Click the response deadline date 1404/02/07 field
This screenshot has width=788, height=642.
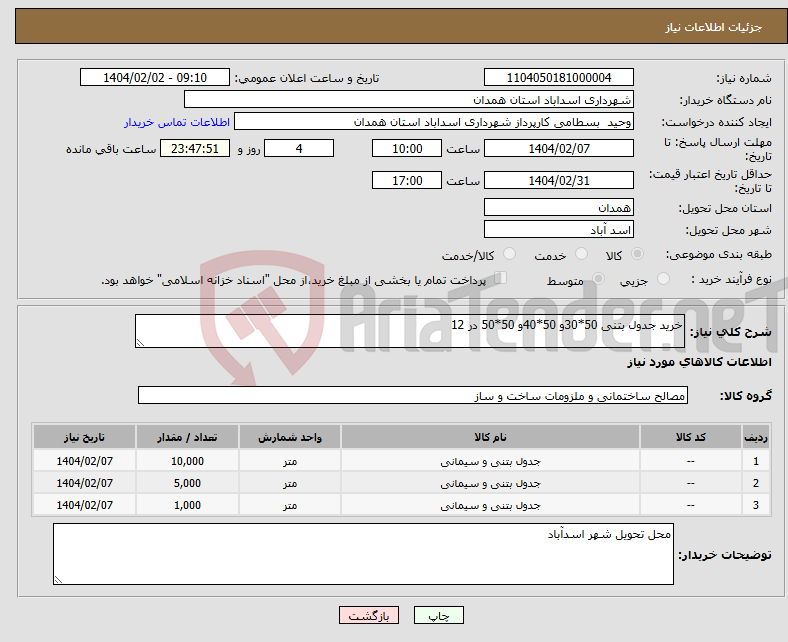[558, 148]
